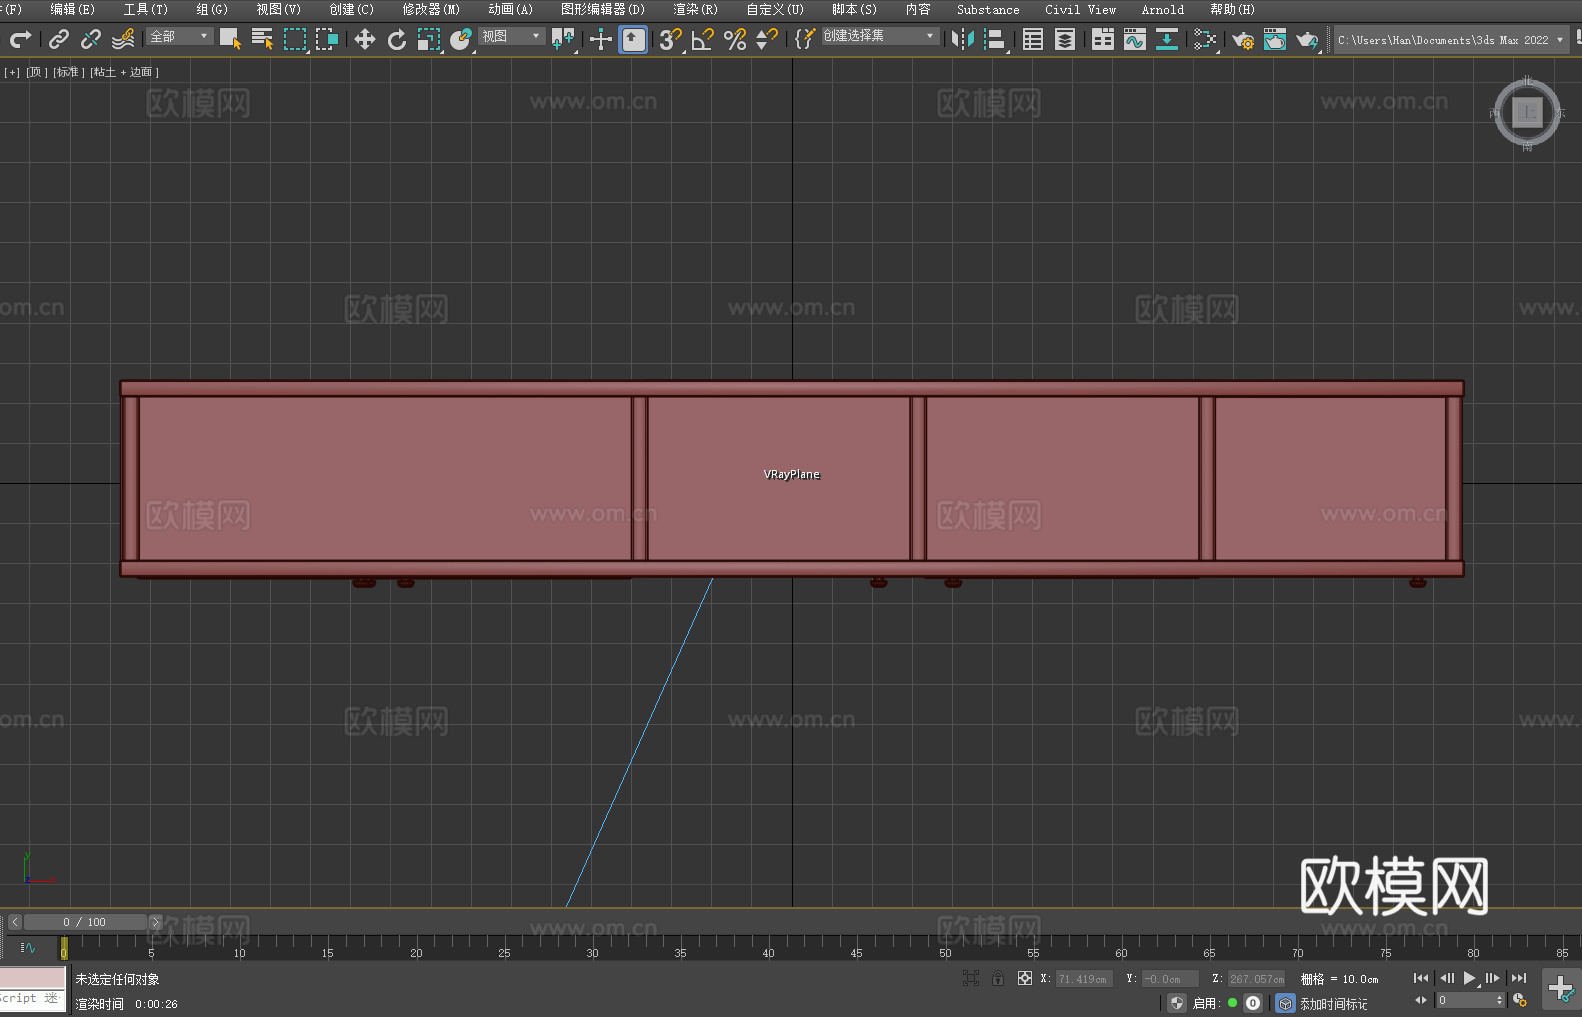Image resolution: width=1582 pixels, height=1017 pixels.
Task: Click the Isolate Selection toggle icon
Action: 970,978
